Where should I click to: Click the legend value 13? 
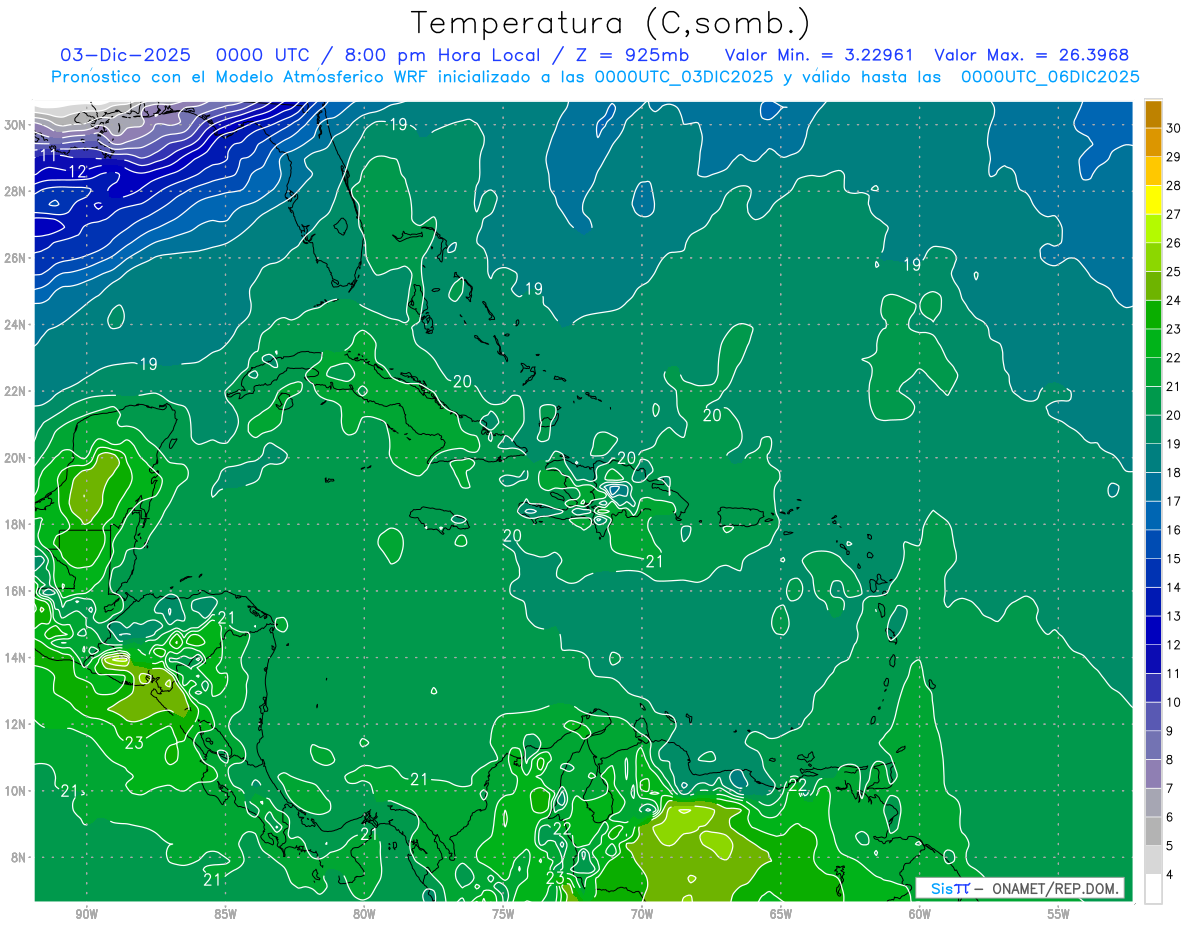[1174, 616]
